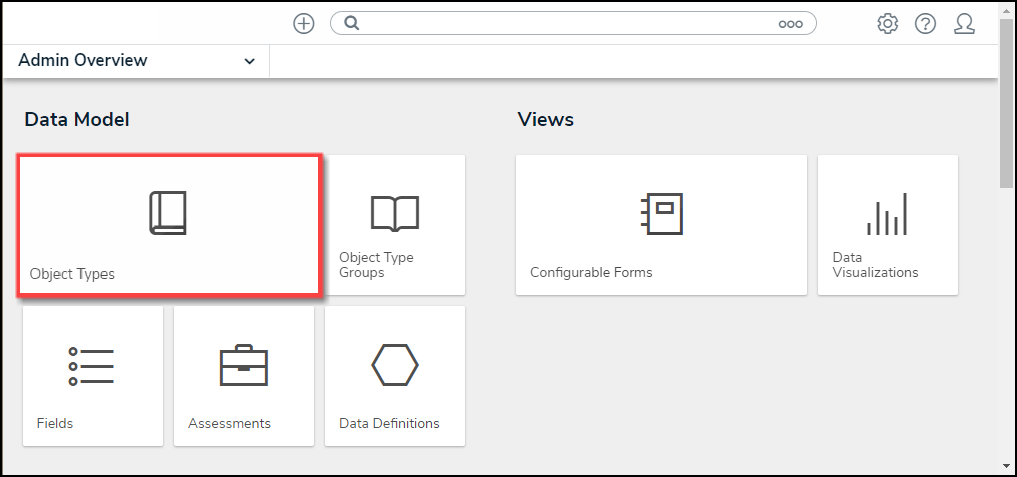Image resolution: width=1017 pixels, height=477 pixels.
Task: Click the Help question mark icon
Action: 925,24
